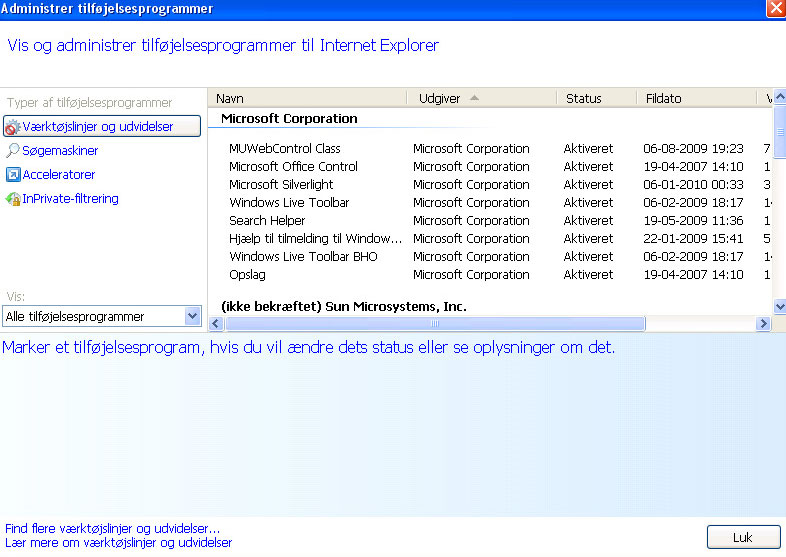
Task: Click the Udgiver cell of the Opslag row
Action: [x=471, y=275]
